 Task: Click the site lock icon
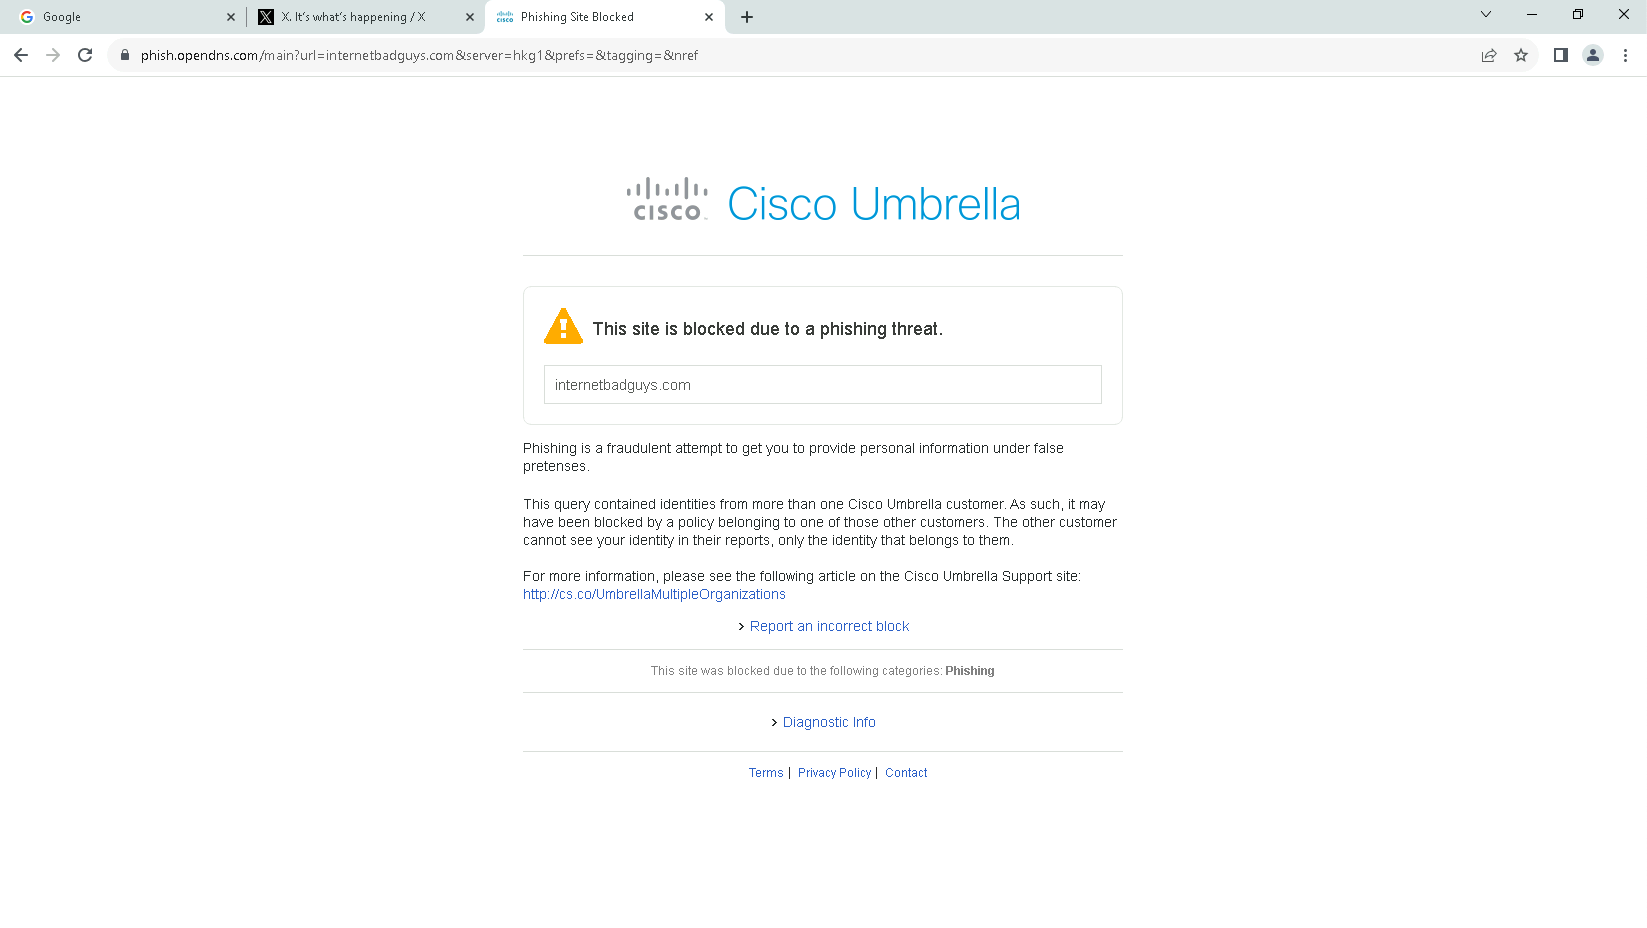[x=125, y=55]
